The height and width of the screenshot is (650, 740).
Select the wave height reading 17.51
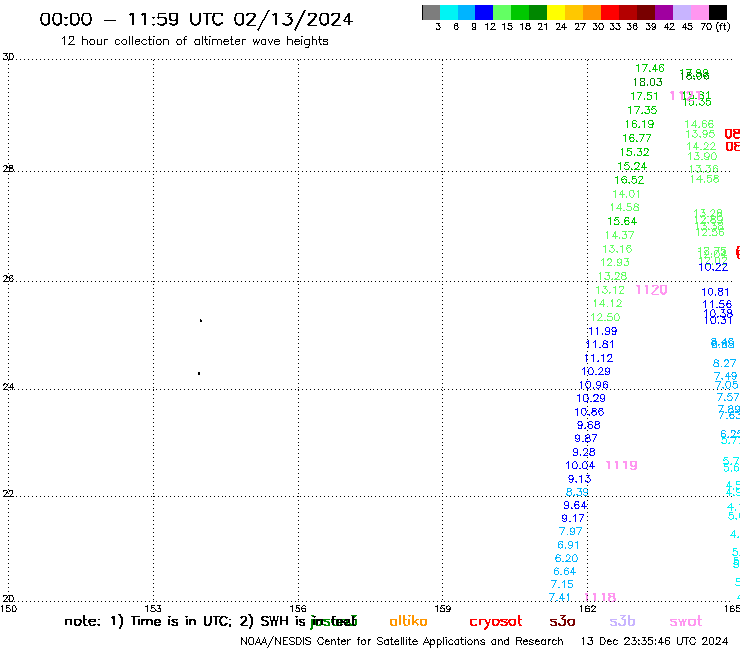tap(644, 96)
